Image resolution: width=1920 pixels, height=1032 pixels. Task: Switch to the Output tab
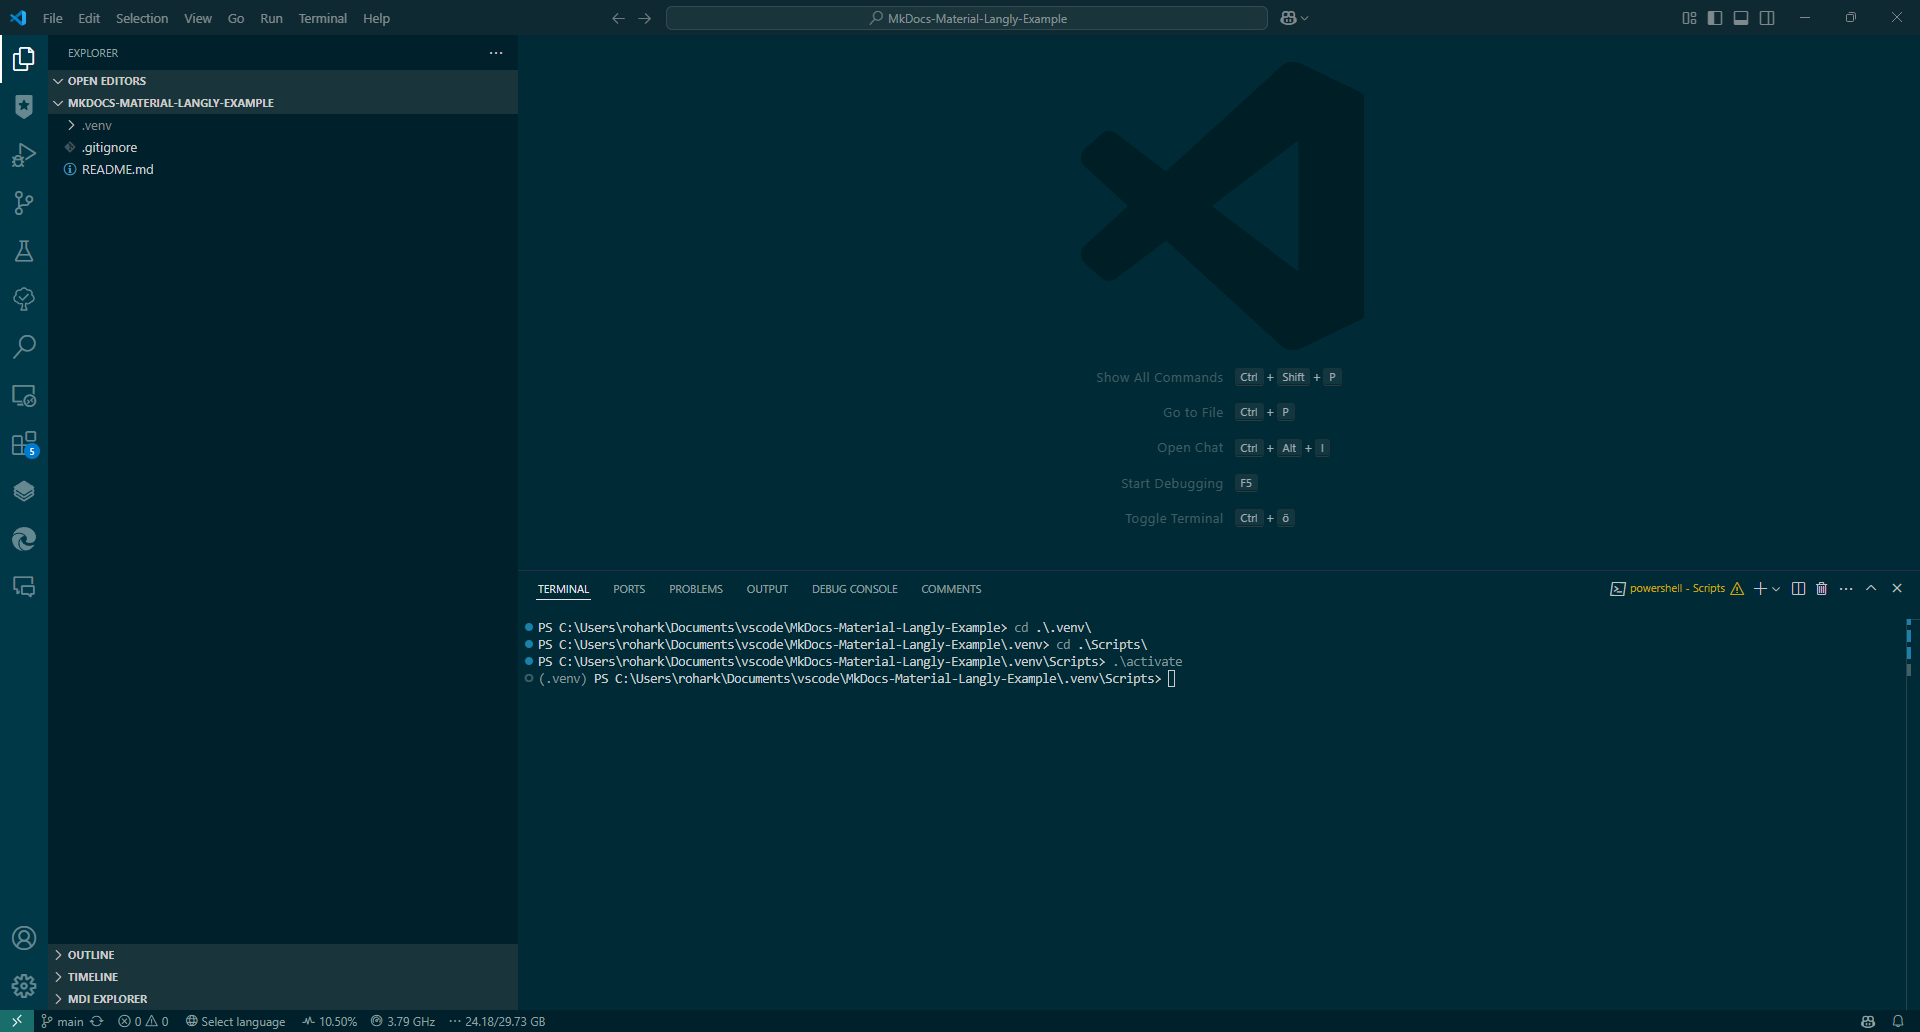pos(767,589)
